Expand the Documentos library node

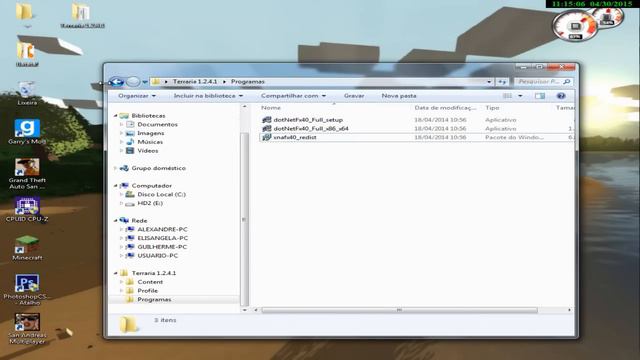click(122, 124)
